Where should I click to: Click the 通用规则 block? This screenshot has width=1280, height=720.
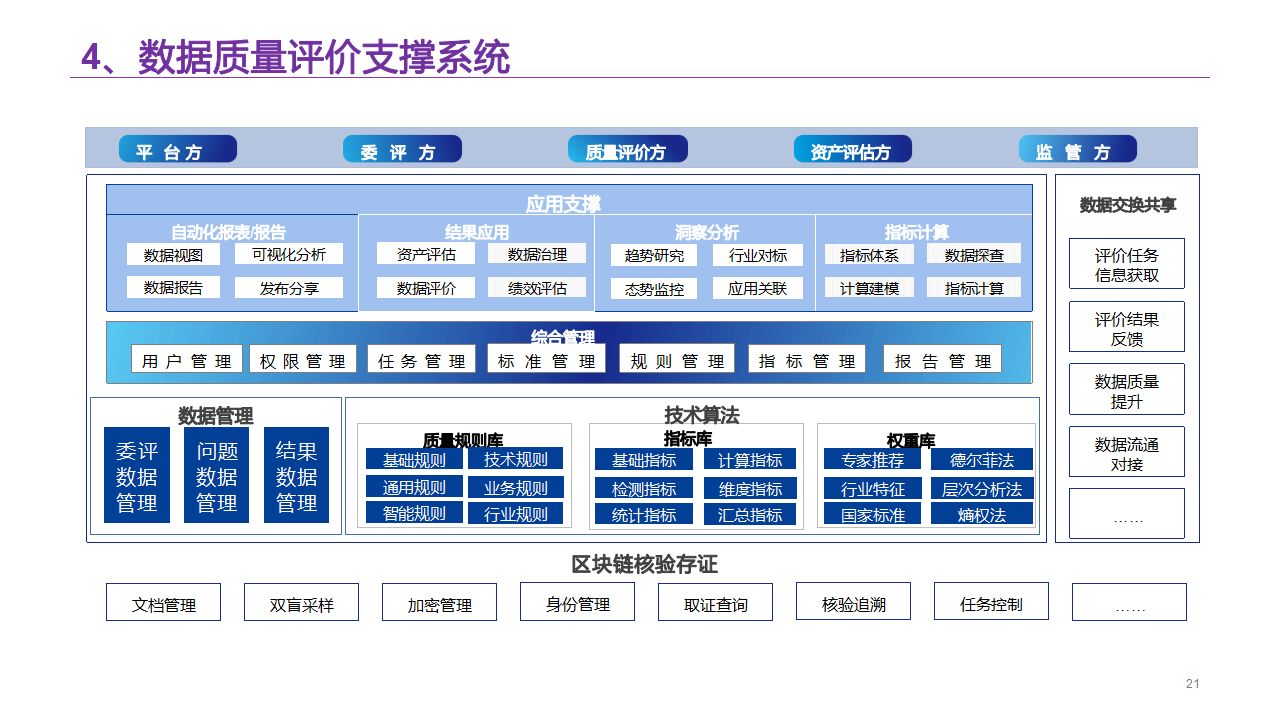414,487
